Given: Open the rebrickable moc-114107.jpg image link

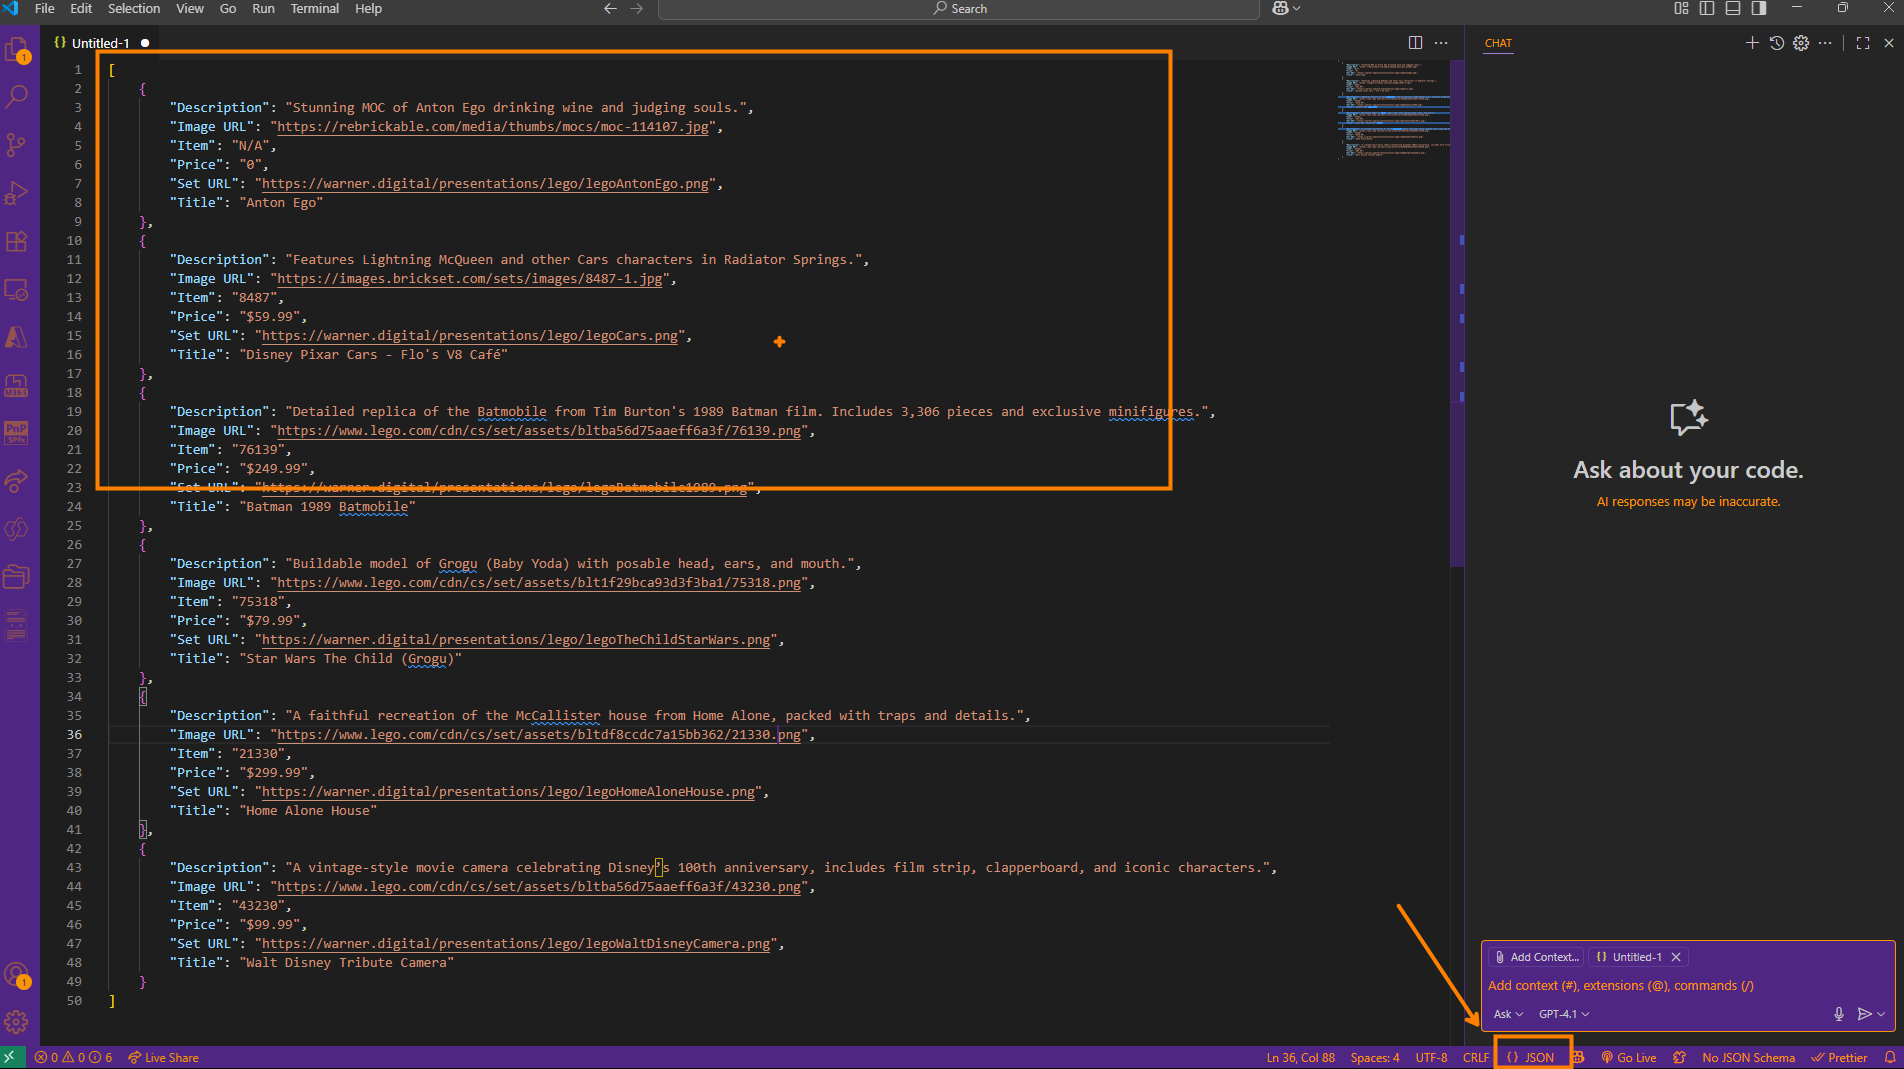Looking at the screenshot, I should point(493,127).
